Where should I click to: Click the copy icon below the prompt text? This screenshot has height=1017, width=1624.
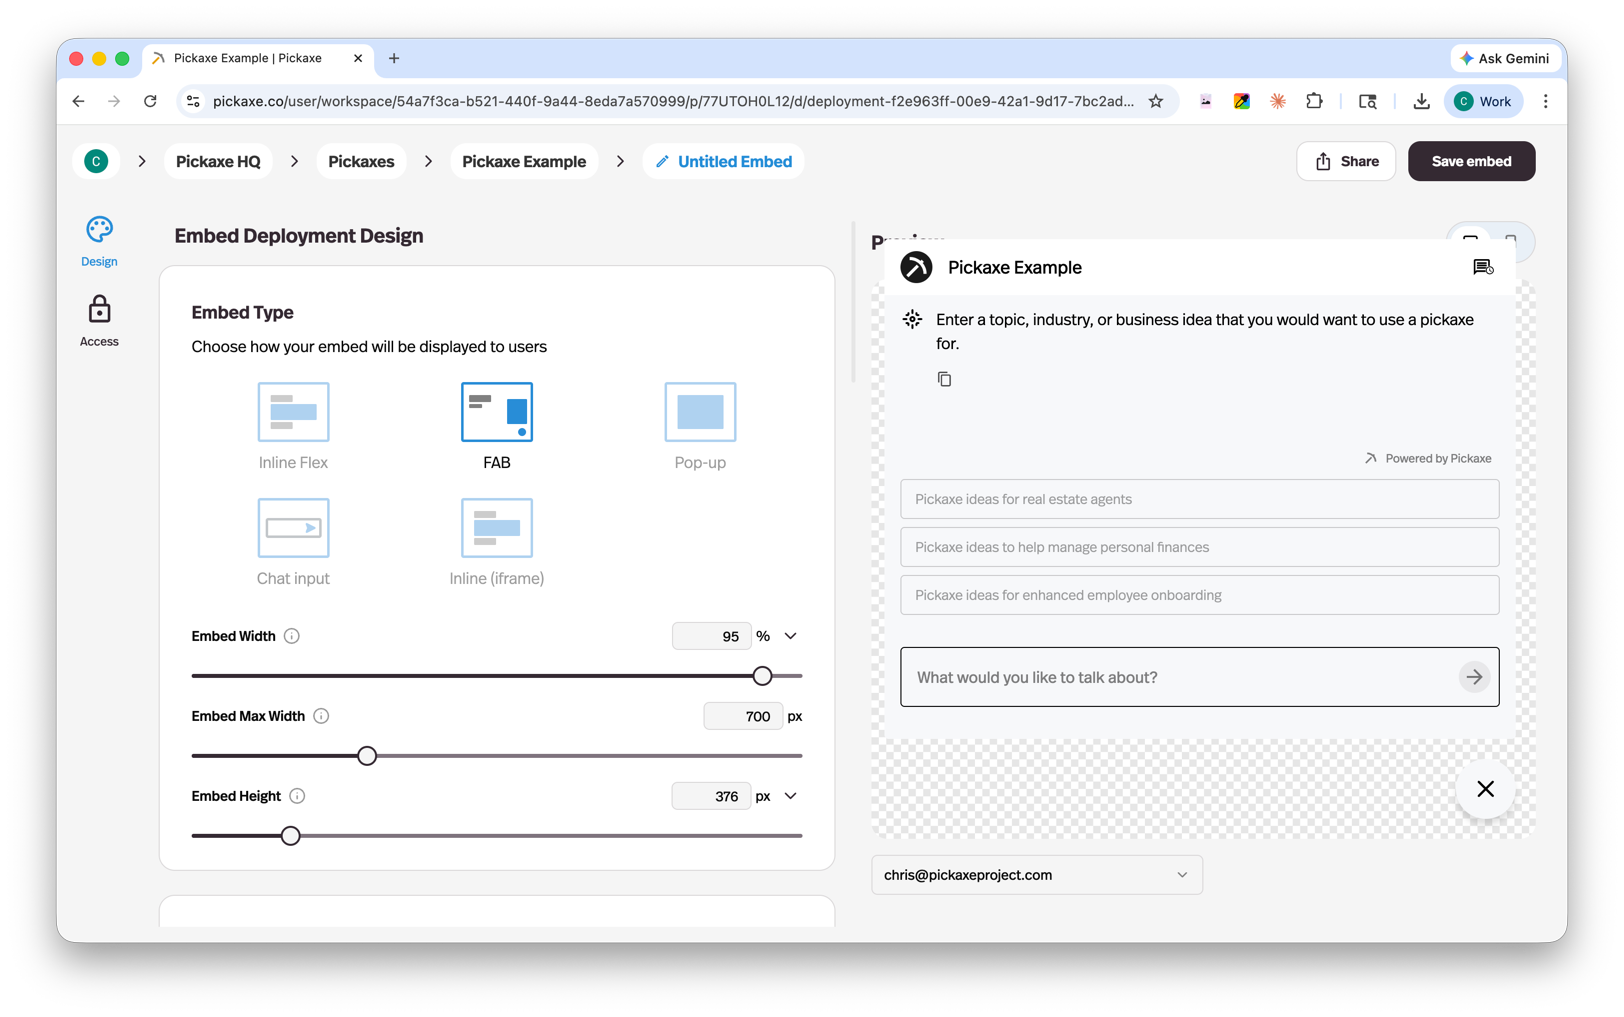[x=943, y=378]
